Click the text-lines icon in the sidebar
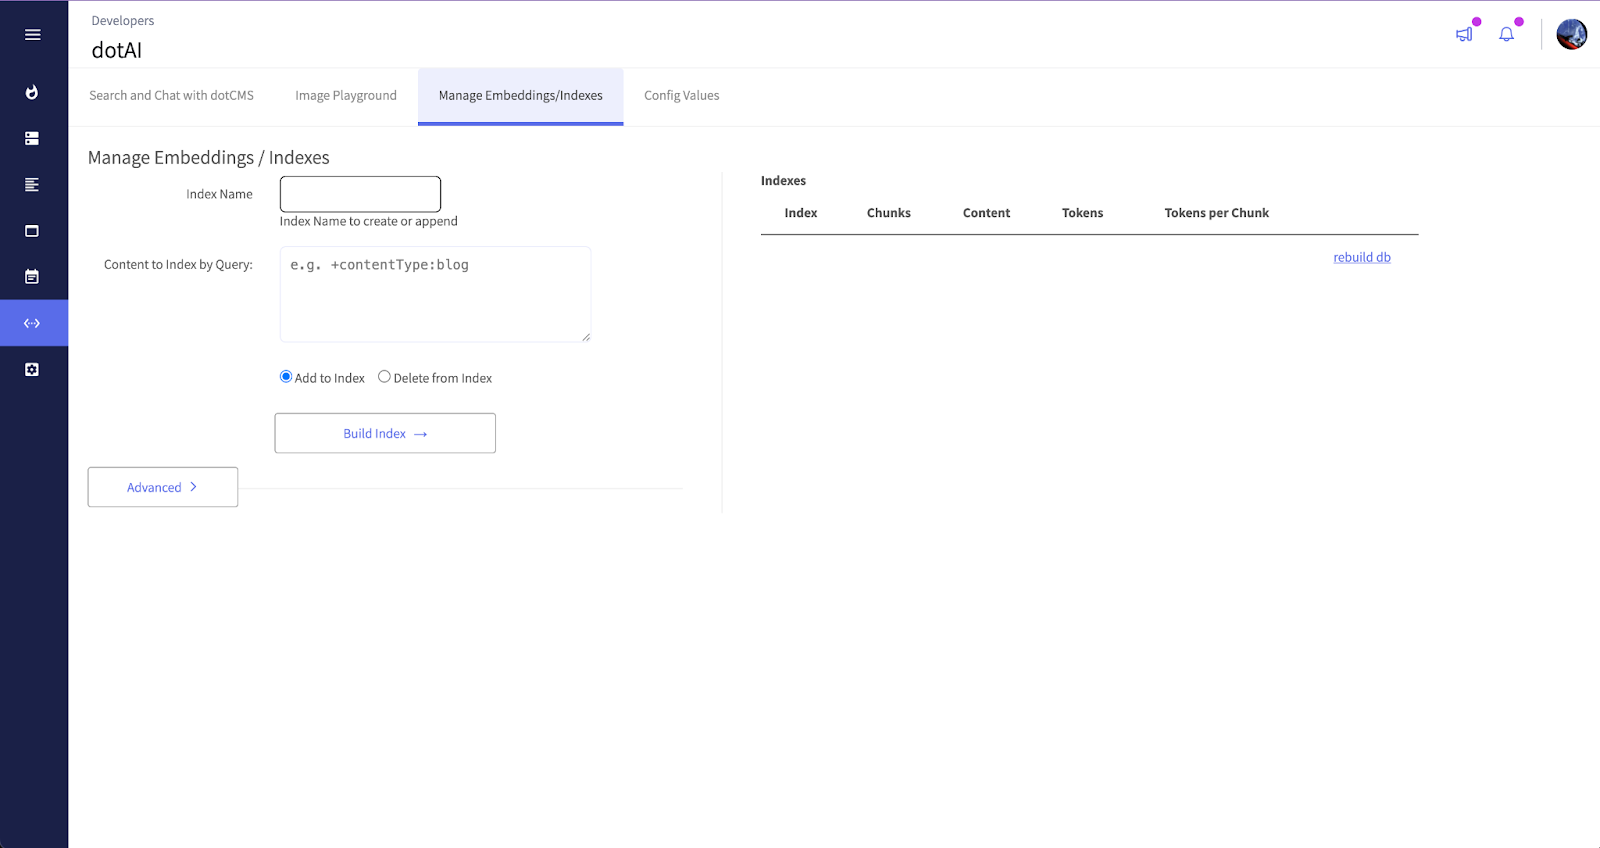This screenshot has height=848, width=1600. tap(32, 185)
